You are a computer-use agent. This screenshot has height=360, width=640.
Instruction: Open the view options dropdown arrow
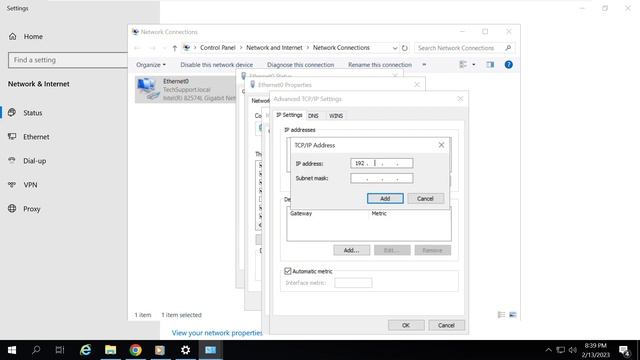473,64
